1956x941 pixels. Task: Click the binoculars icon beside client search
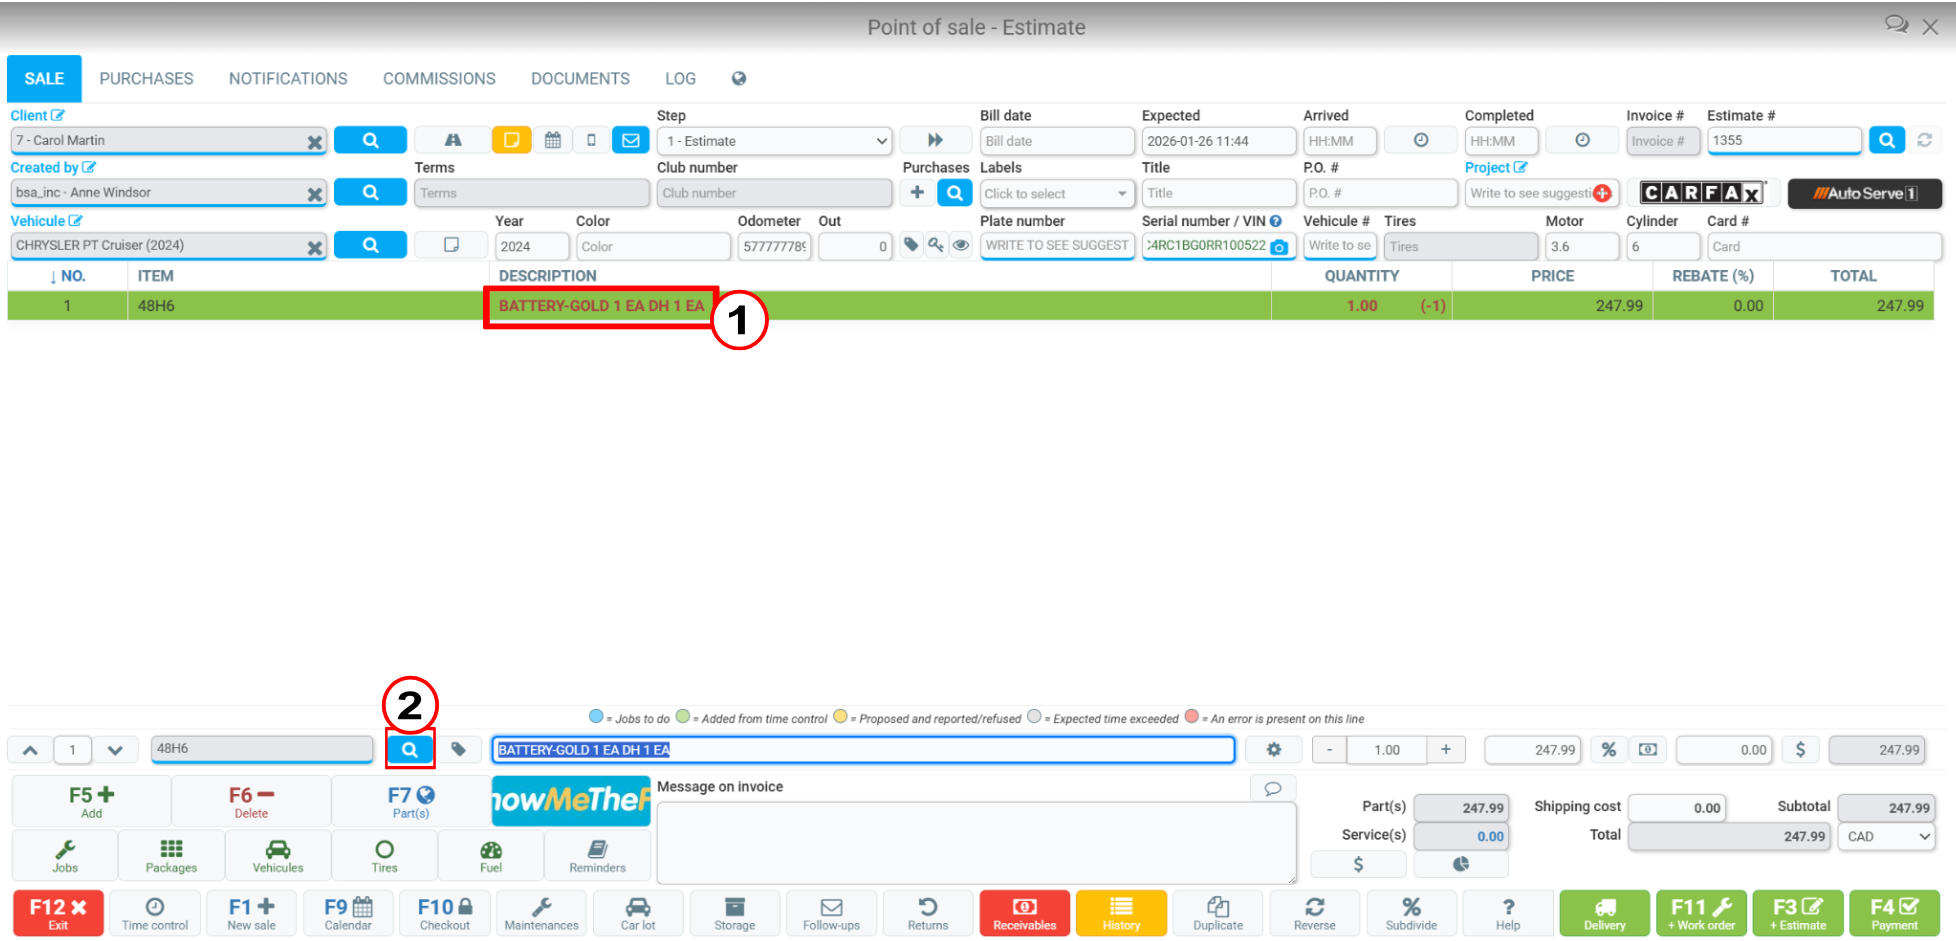click(x=451, y=140)
